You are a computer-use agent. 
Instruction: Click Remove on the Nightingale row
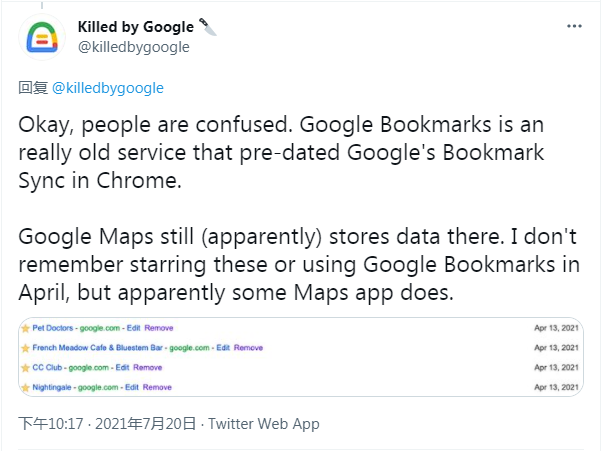coord(158,387)
